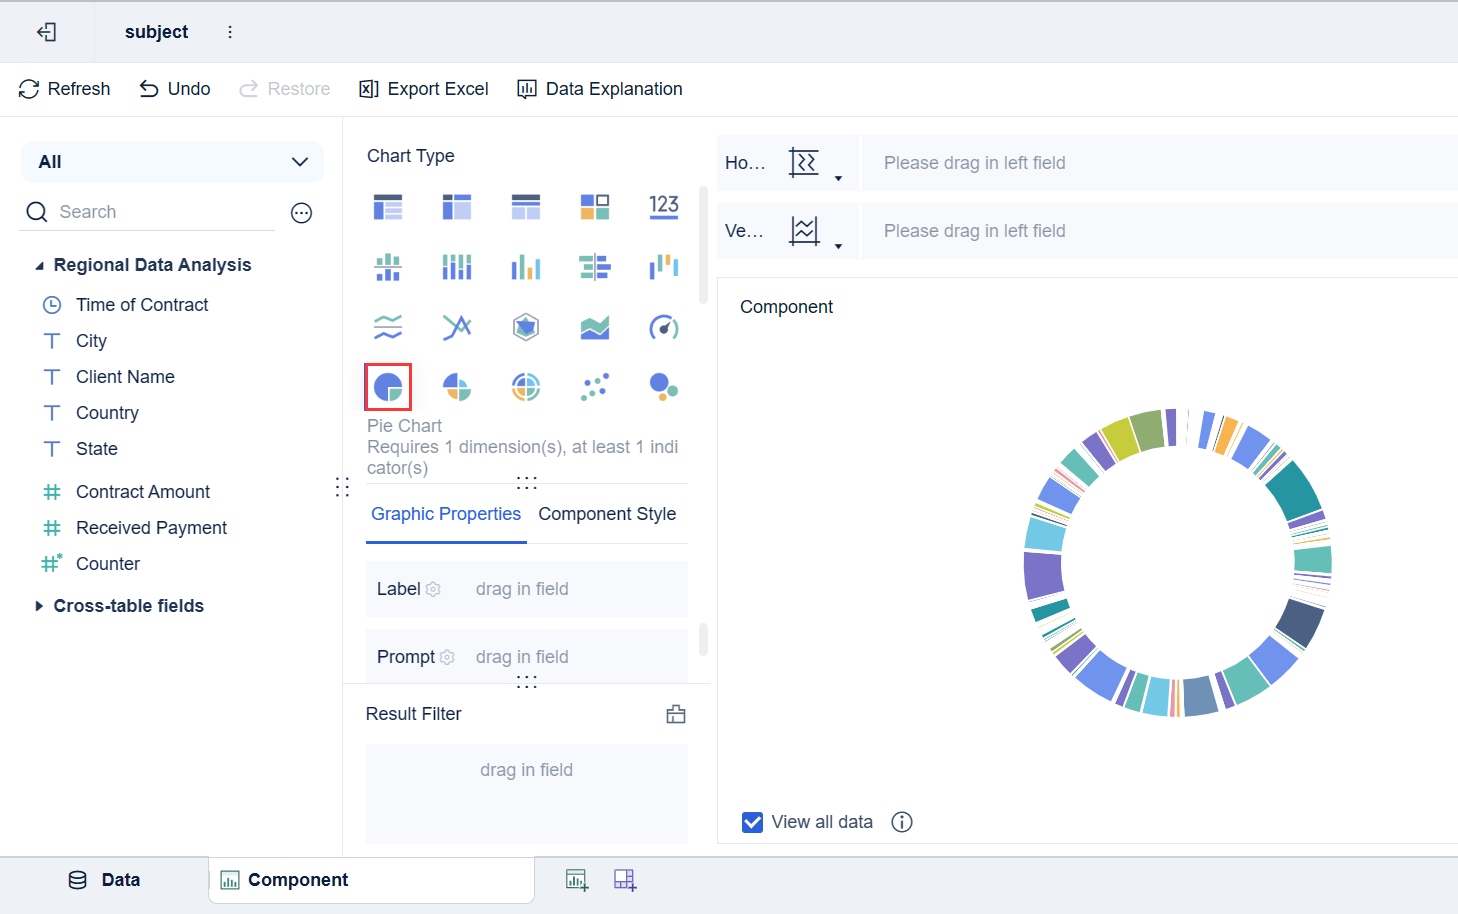
Task: Select the Pie Chart type icon
Action: coord(388,387)
